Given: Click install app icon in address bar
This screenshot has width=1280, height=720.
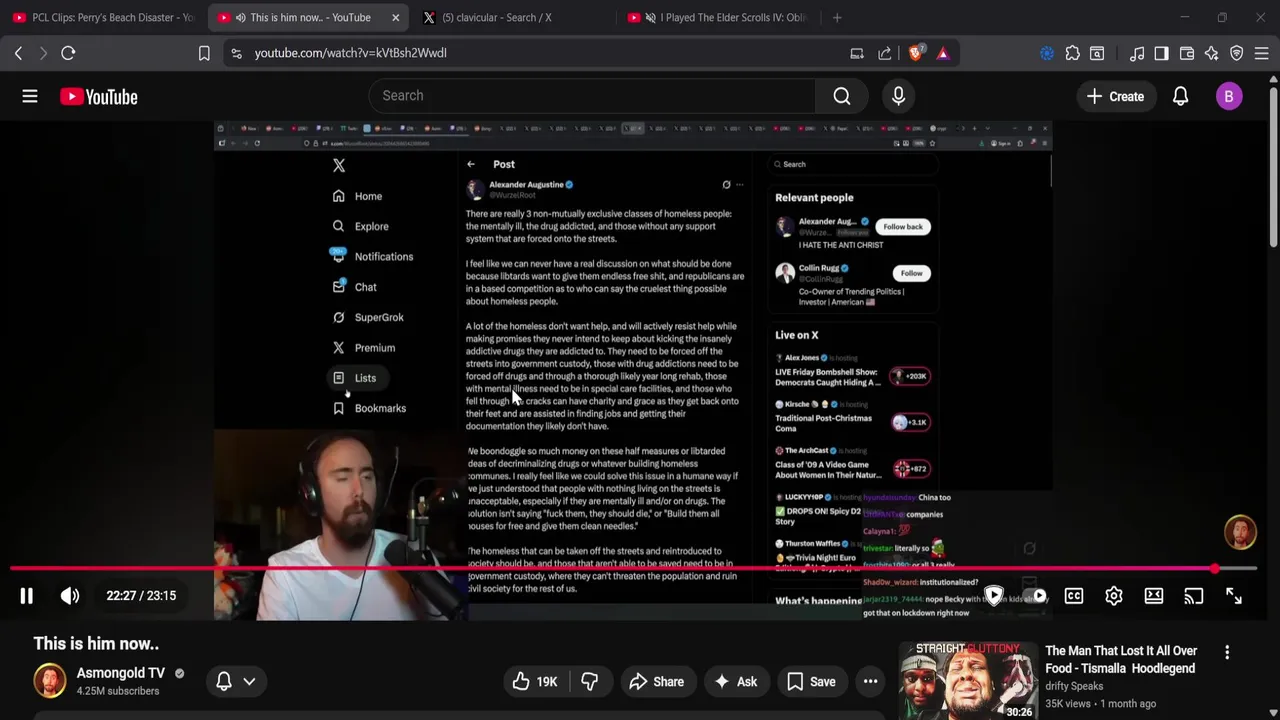Looking at the screenshot, I should click(857, 53).
